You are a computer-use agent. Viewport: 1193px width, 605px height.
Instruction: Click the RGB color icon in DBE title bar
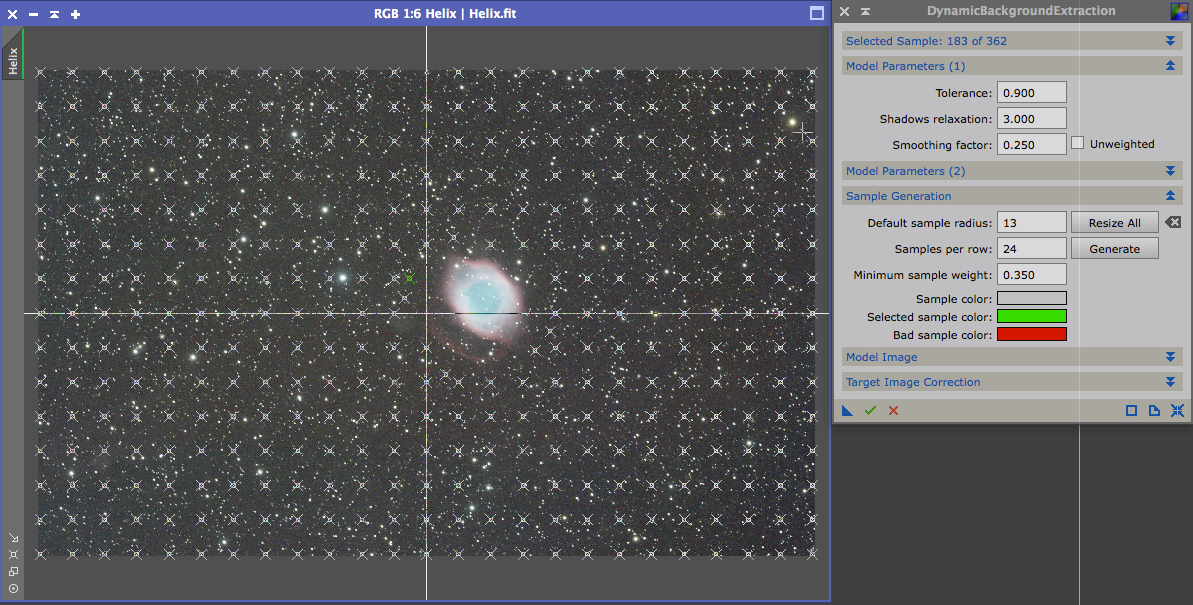pyautogui.click(x=1179, y=11)
